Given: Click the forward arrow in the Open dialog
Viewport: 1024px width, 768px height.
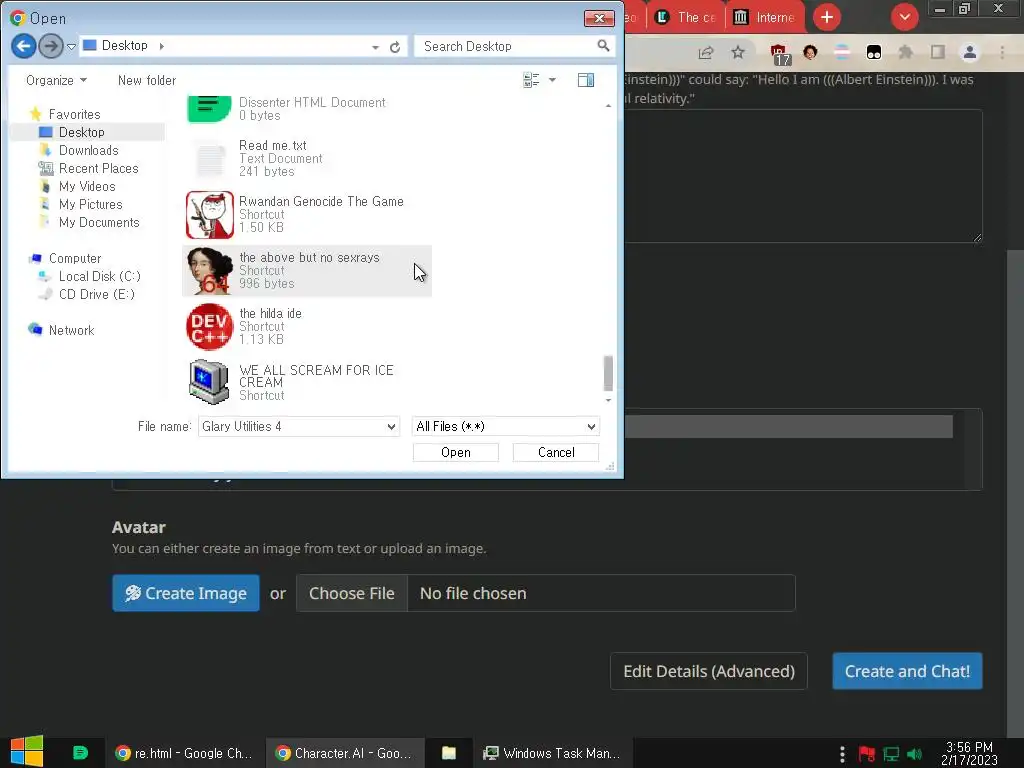Looking at the screenshot, I should click(x=51, y=46).
